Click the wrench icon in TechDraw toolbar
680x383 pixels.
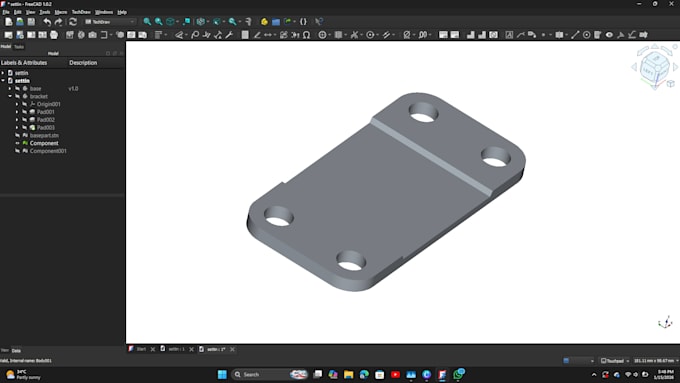(229, 35)
